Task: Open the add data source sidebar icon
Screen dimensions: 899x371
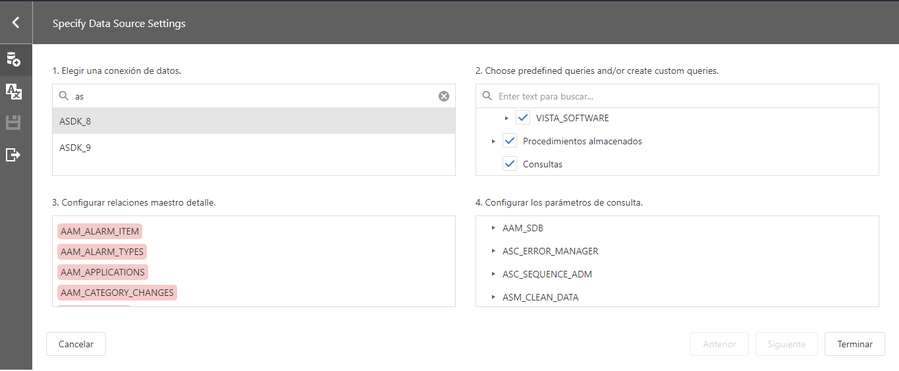Action: click(x=13, y=59)
